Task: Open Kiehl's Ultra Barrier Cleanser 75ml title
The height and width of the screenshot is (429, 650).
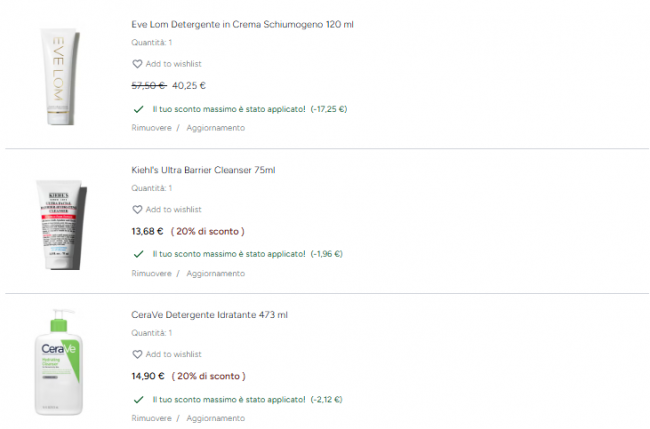Action: point(203,170)
